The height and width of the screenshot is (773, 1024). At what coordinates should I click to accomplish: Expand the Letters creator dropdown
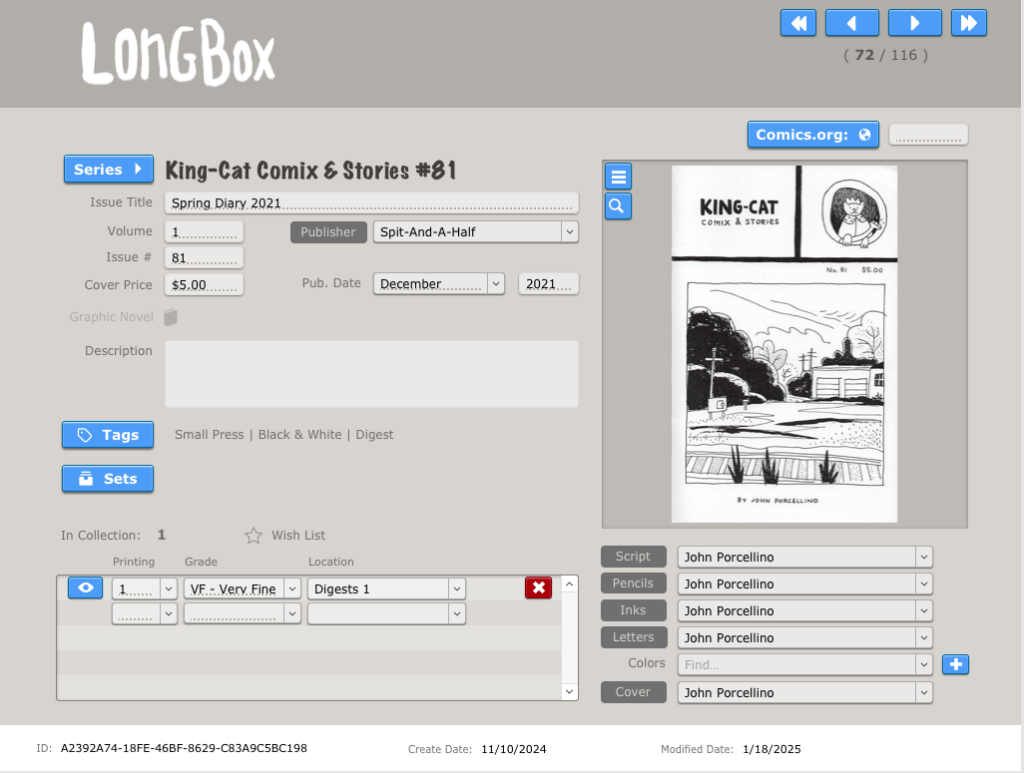click(923, 637)
